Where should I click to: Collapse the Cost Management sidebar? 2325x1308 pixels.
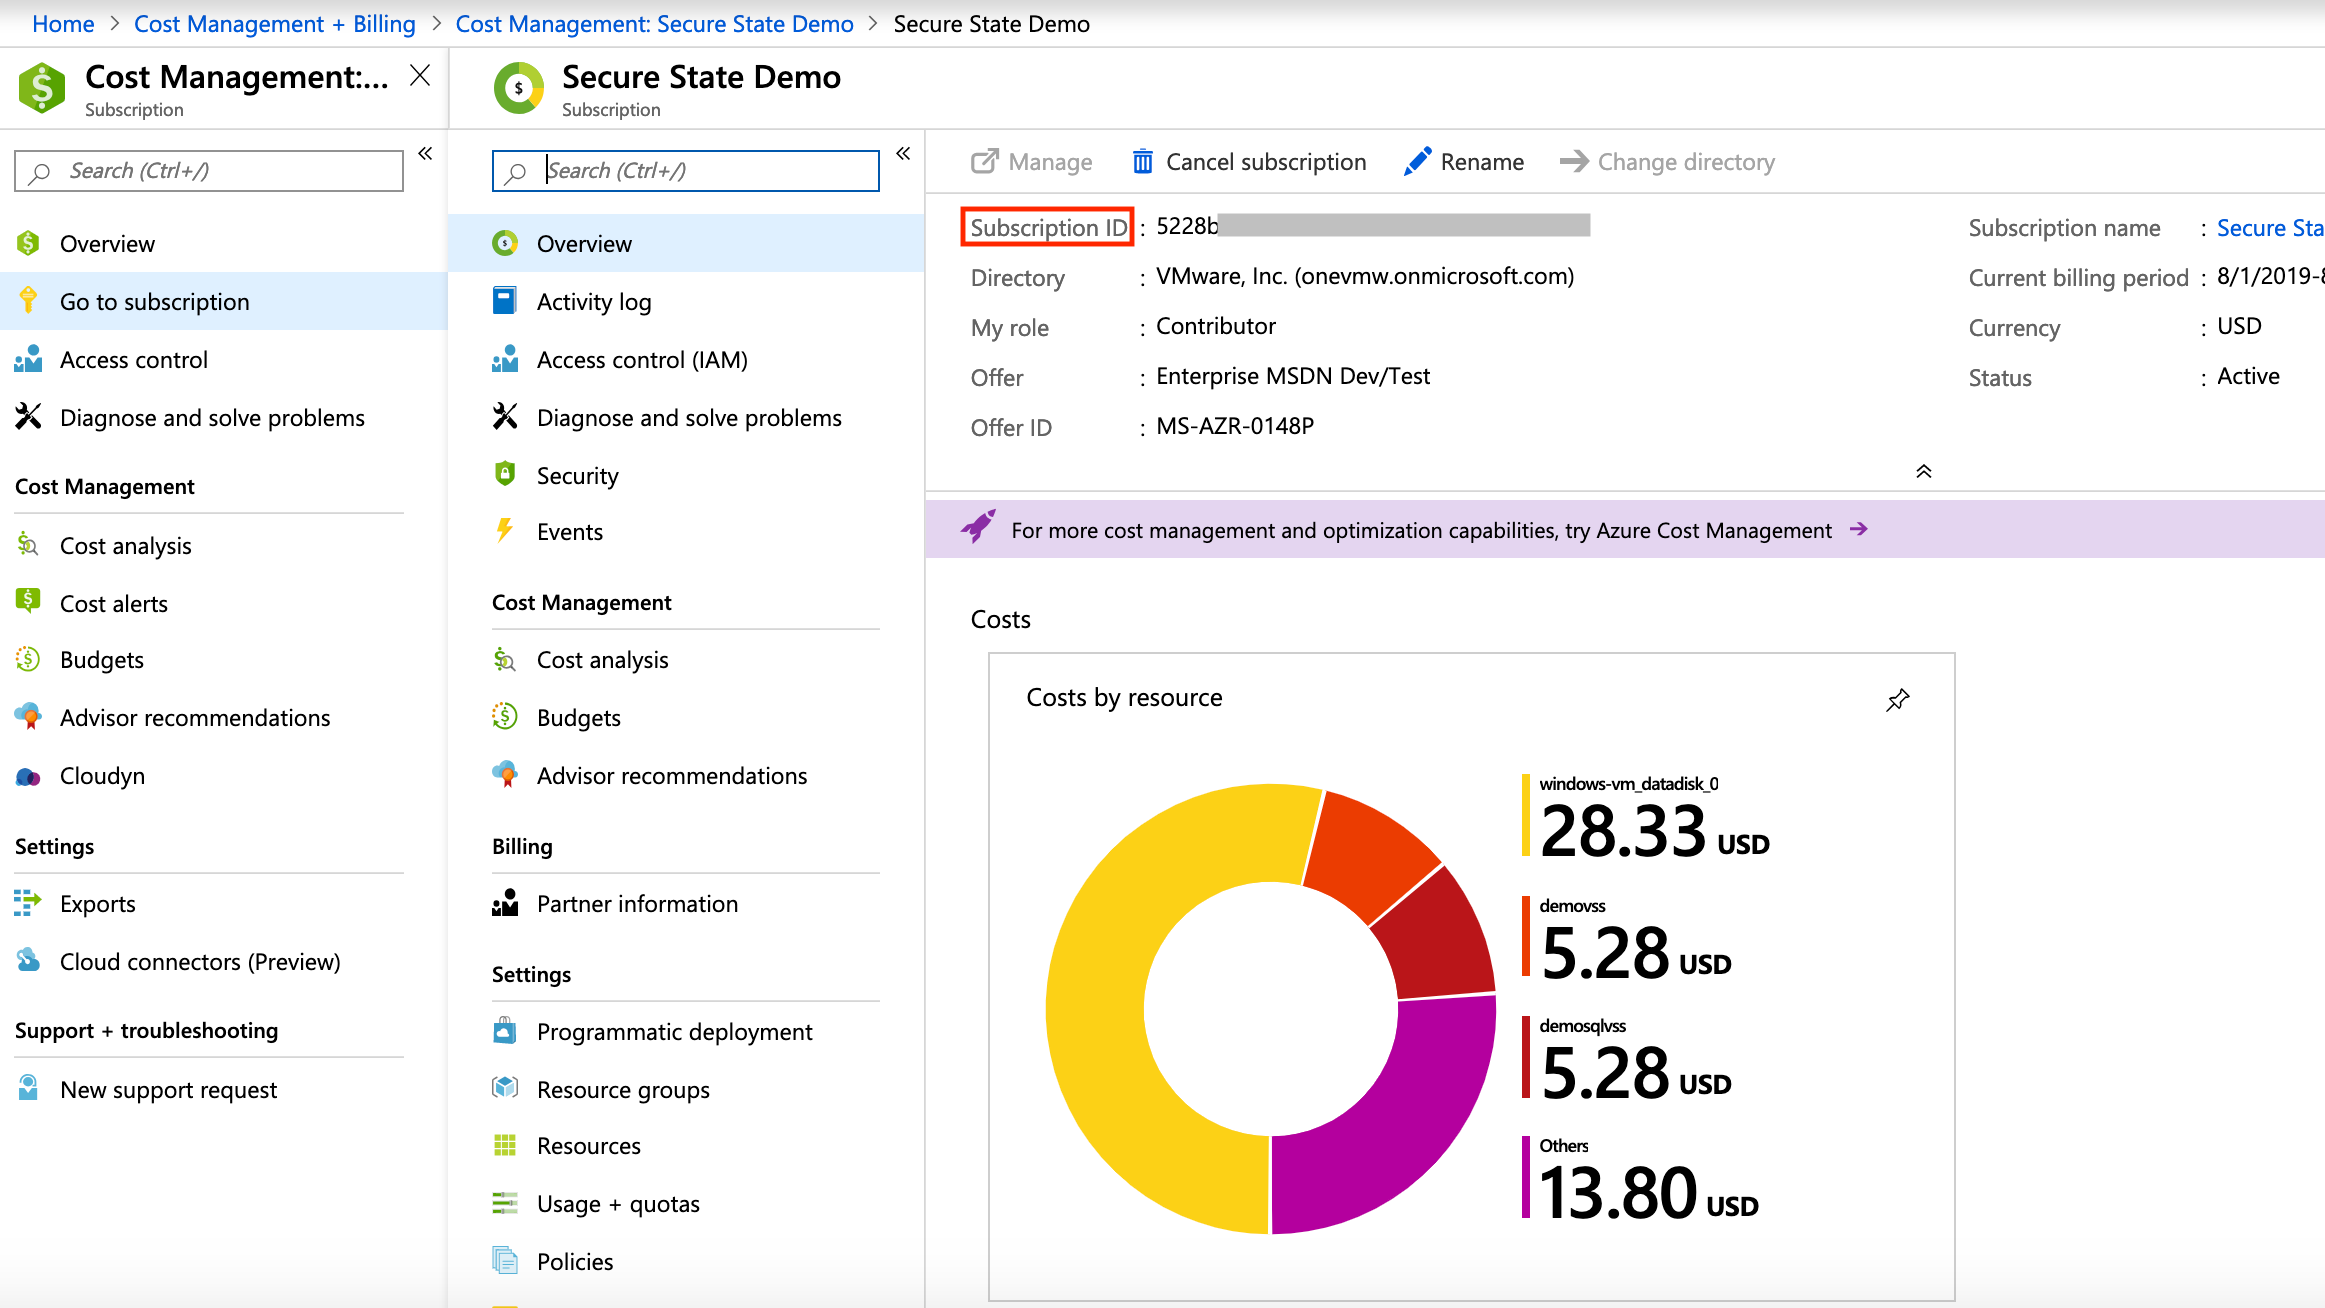(x=424, y=153)
